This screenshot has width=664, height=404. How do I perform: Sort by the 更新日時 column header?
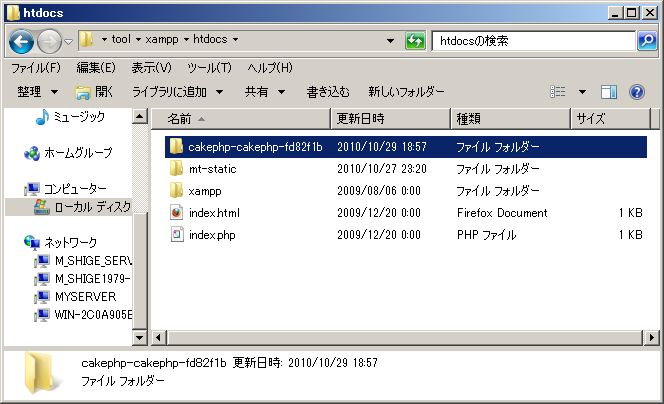click(x=390, y=119)
